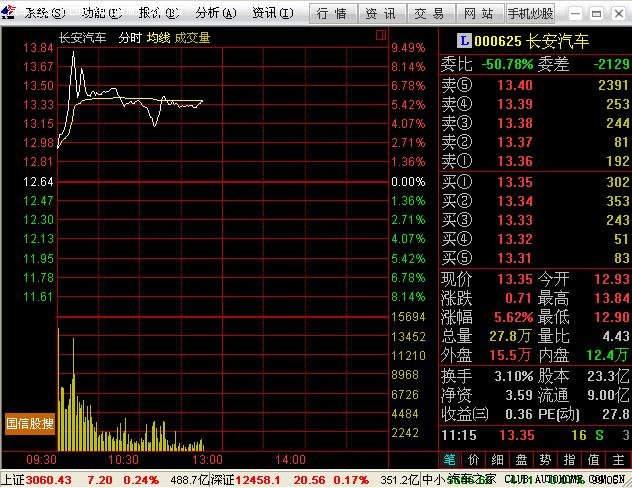
Task: Click the 网站 toolbar button
Action: (480, 14)
